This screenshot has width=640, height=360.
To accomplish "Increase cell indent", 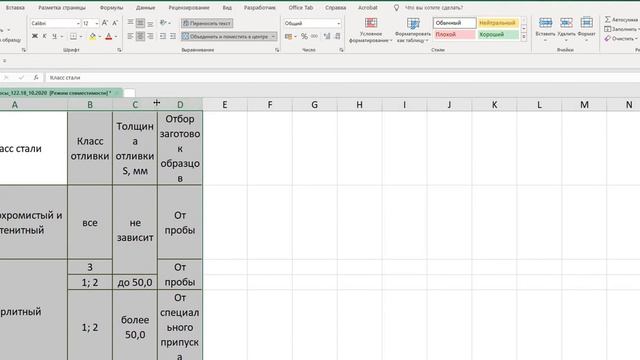I will [x=173, y=36].
